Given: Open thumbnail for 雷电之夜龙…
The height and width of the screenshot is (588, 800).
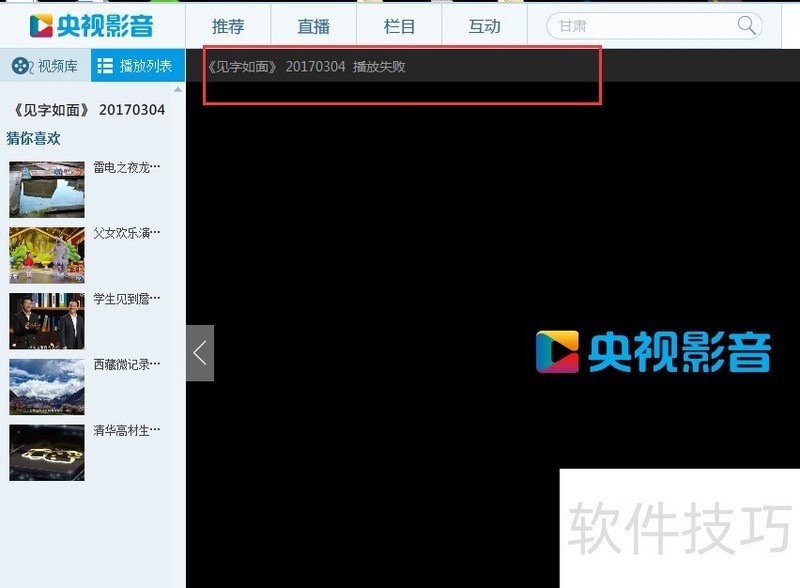Looking at the screenshot, I should click(x=47, y=189).
